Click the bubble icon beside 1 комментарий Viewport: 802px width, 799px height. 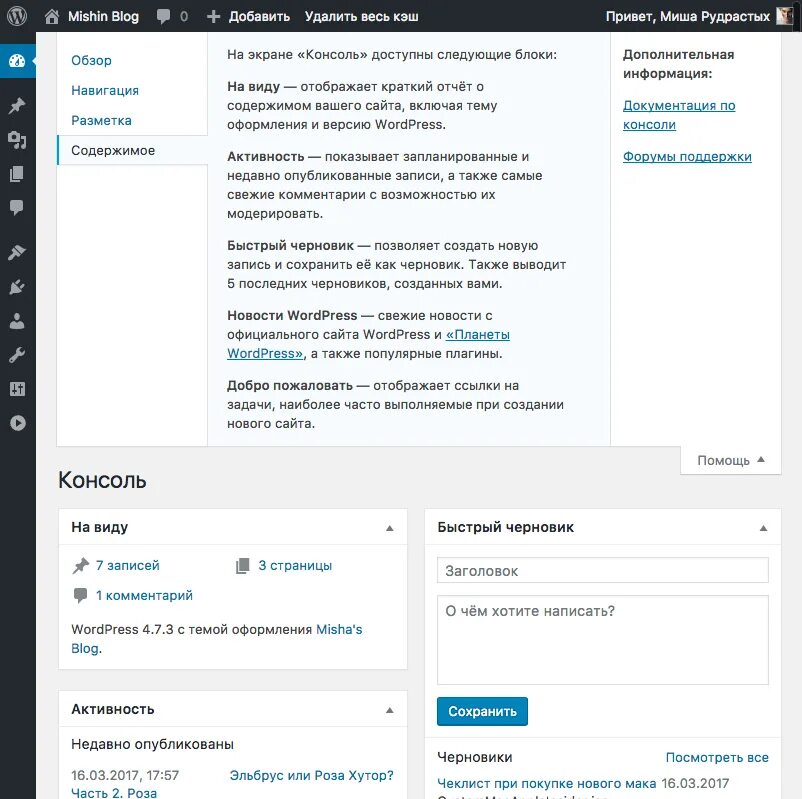coord(80,595)
